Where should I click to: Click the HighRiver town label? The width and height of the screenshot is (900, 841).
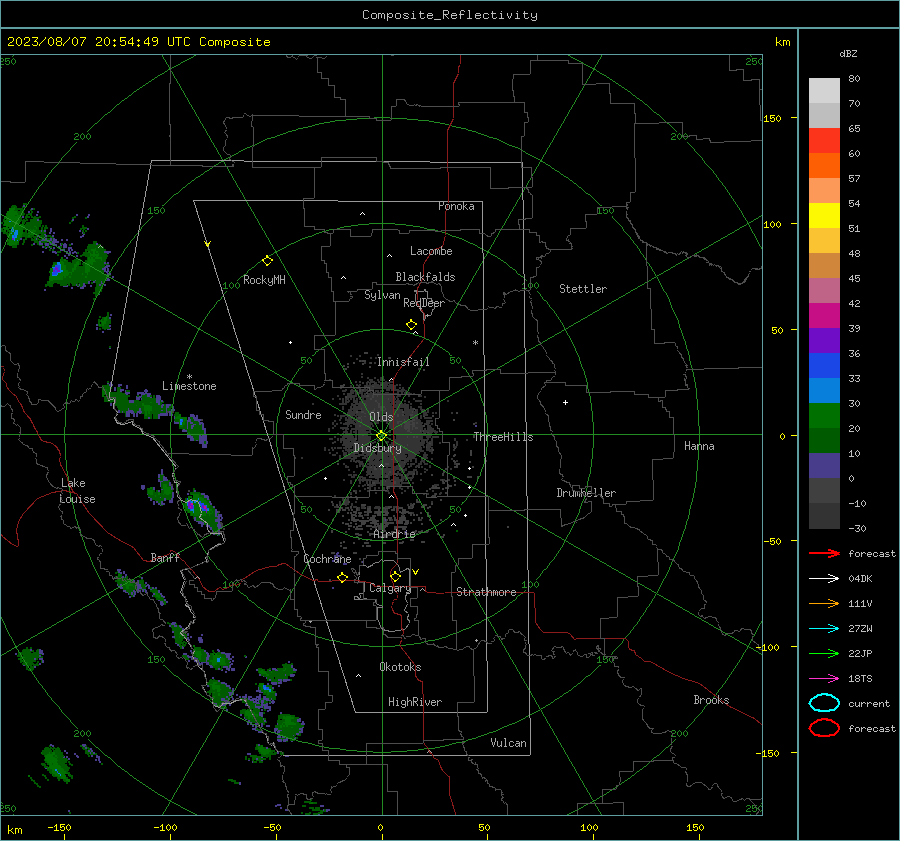[415, 702]
